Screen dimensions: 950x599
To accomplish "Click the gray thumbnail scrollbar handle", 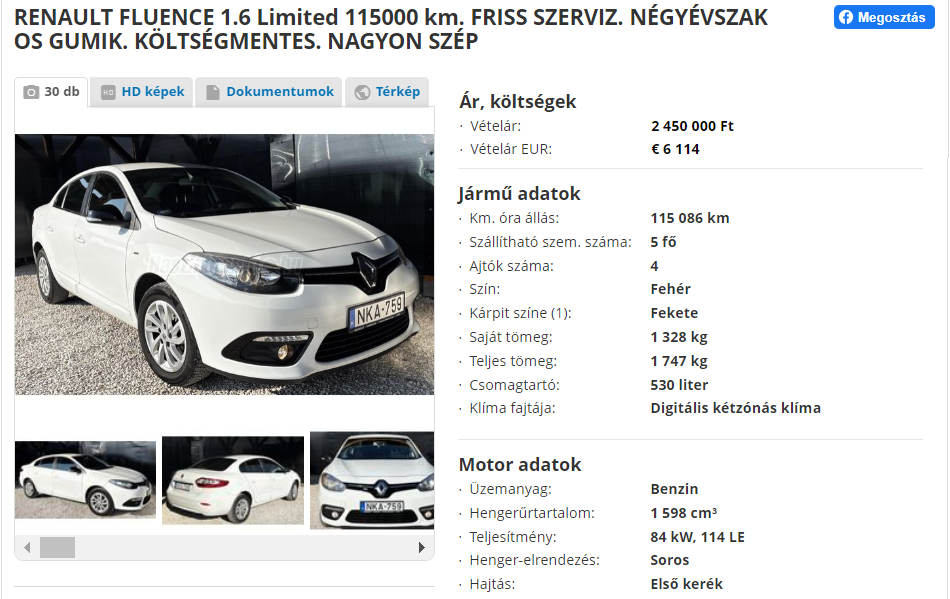I will point(58,548).
